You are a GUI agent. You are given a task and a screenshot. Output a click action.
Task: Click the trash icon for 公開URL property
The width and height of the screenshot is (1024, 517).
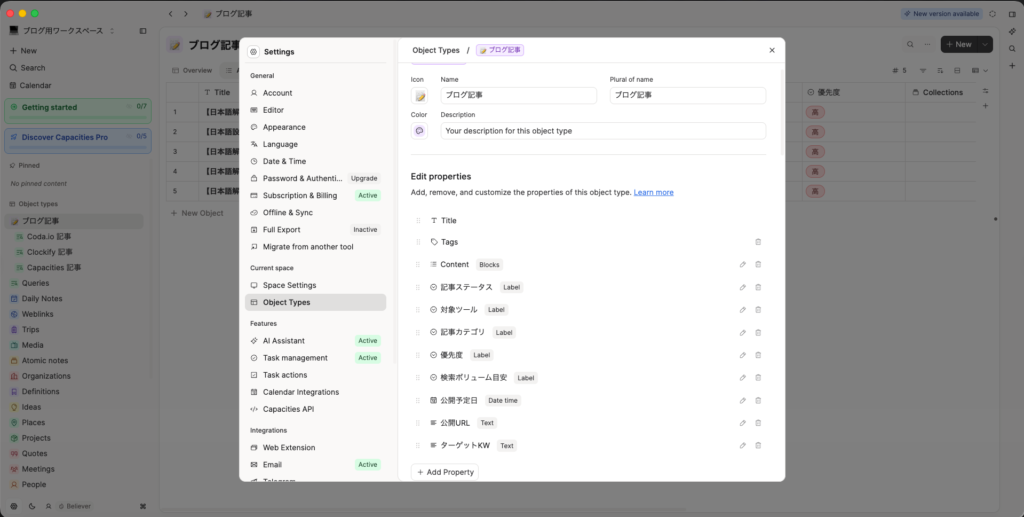pos(758,423)
